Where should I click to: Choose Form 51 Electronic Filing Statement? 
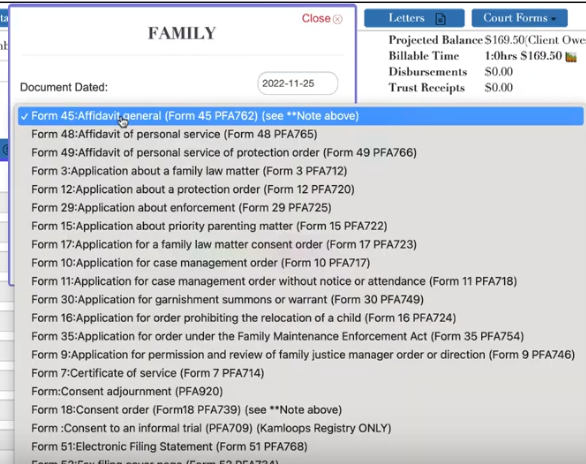pyautogui.click(x=301, y=446)
